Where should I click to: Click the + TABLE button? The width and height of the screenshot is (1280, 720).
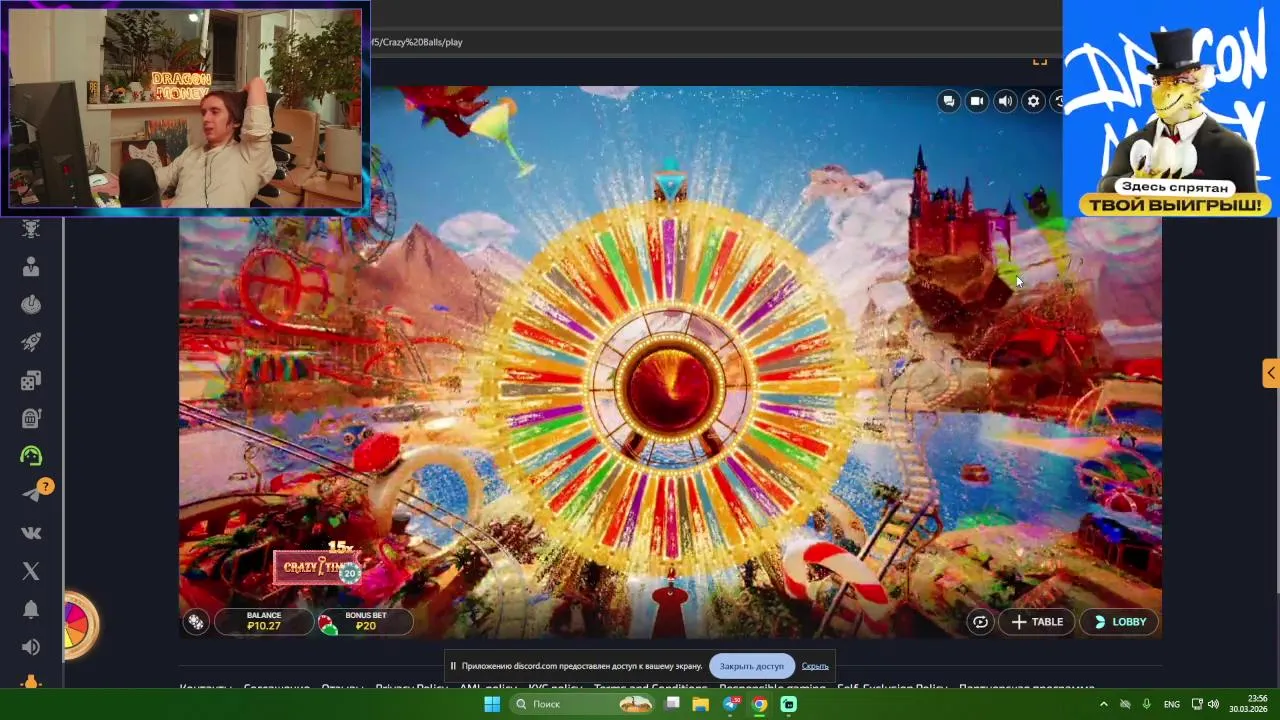(x=1037, y=622)
